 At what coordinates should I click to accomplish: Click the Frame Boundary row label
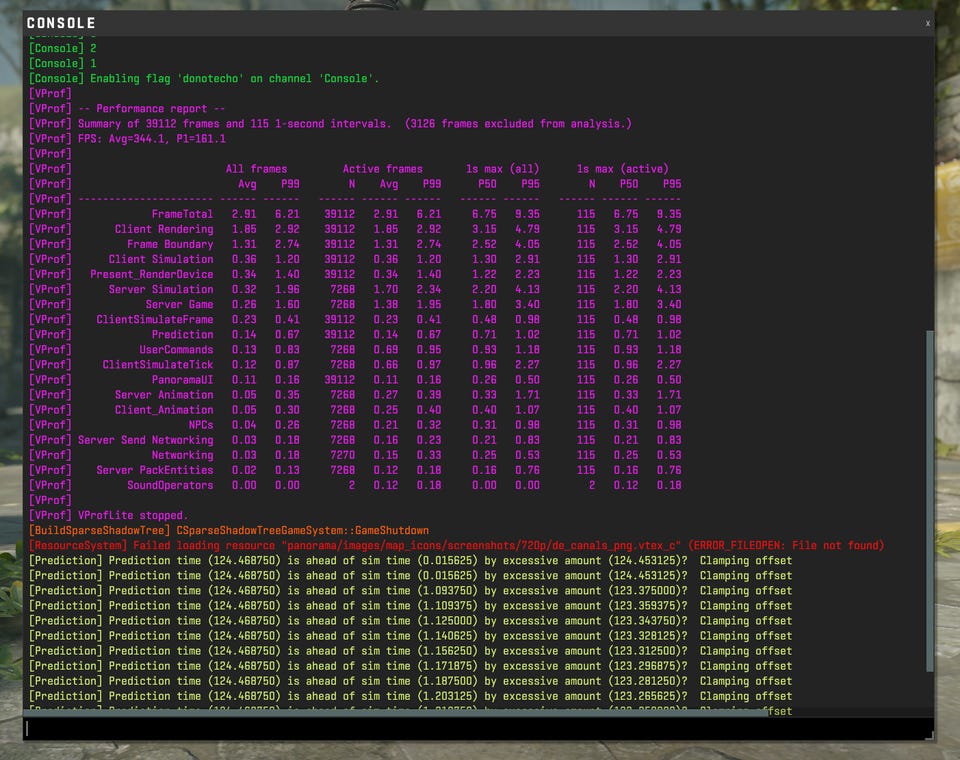pos(170,244)
